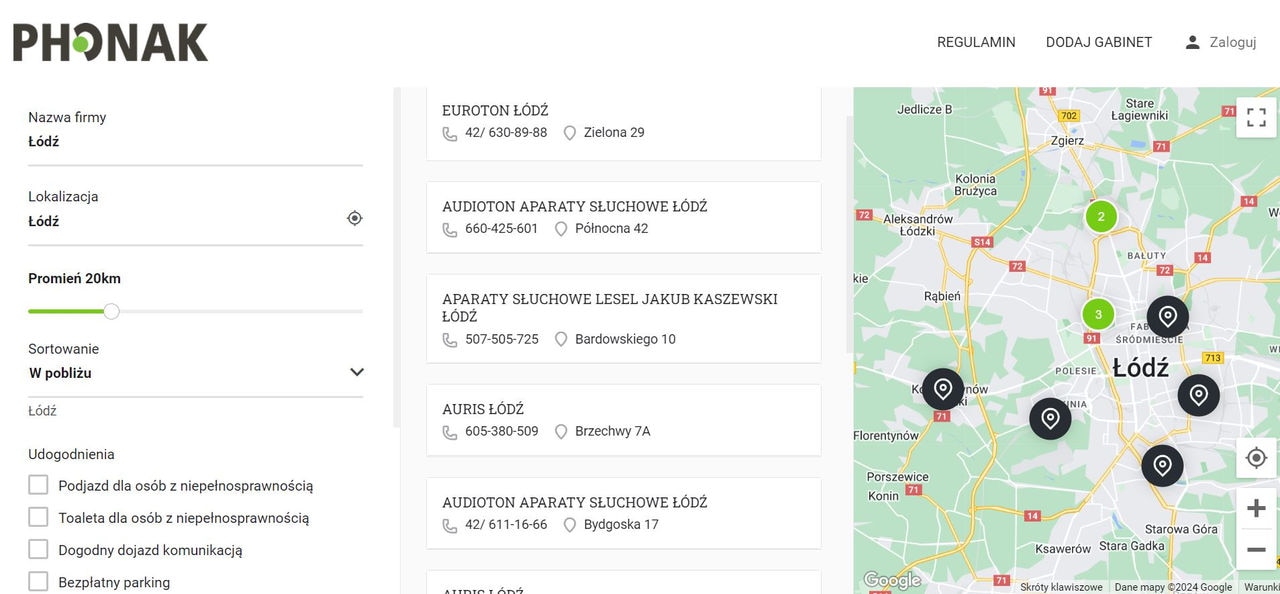Open the EUROTON ŁÓDŹ listing
The image size is (1280, 594).
[x=495, y=110]
